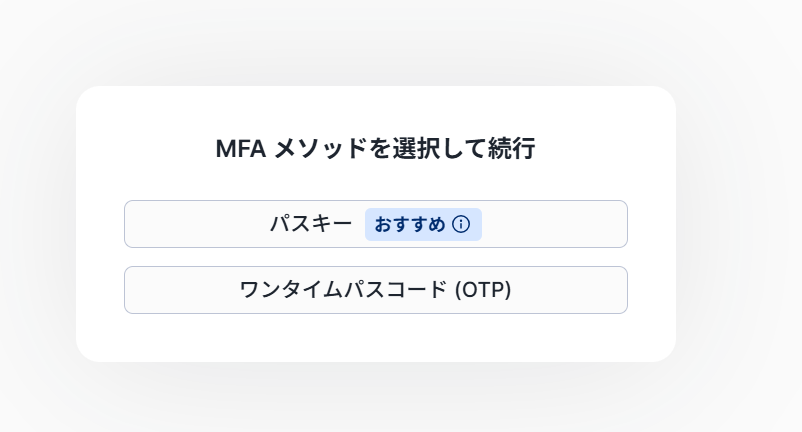Click the circled i icon in the badge
802x432 pixels.
(460, 225)
